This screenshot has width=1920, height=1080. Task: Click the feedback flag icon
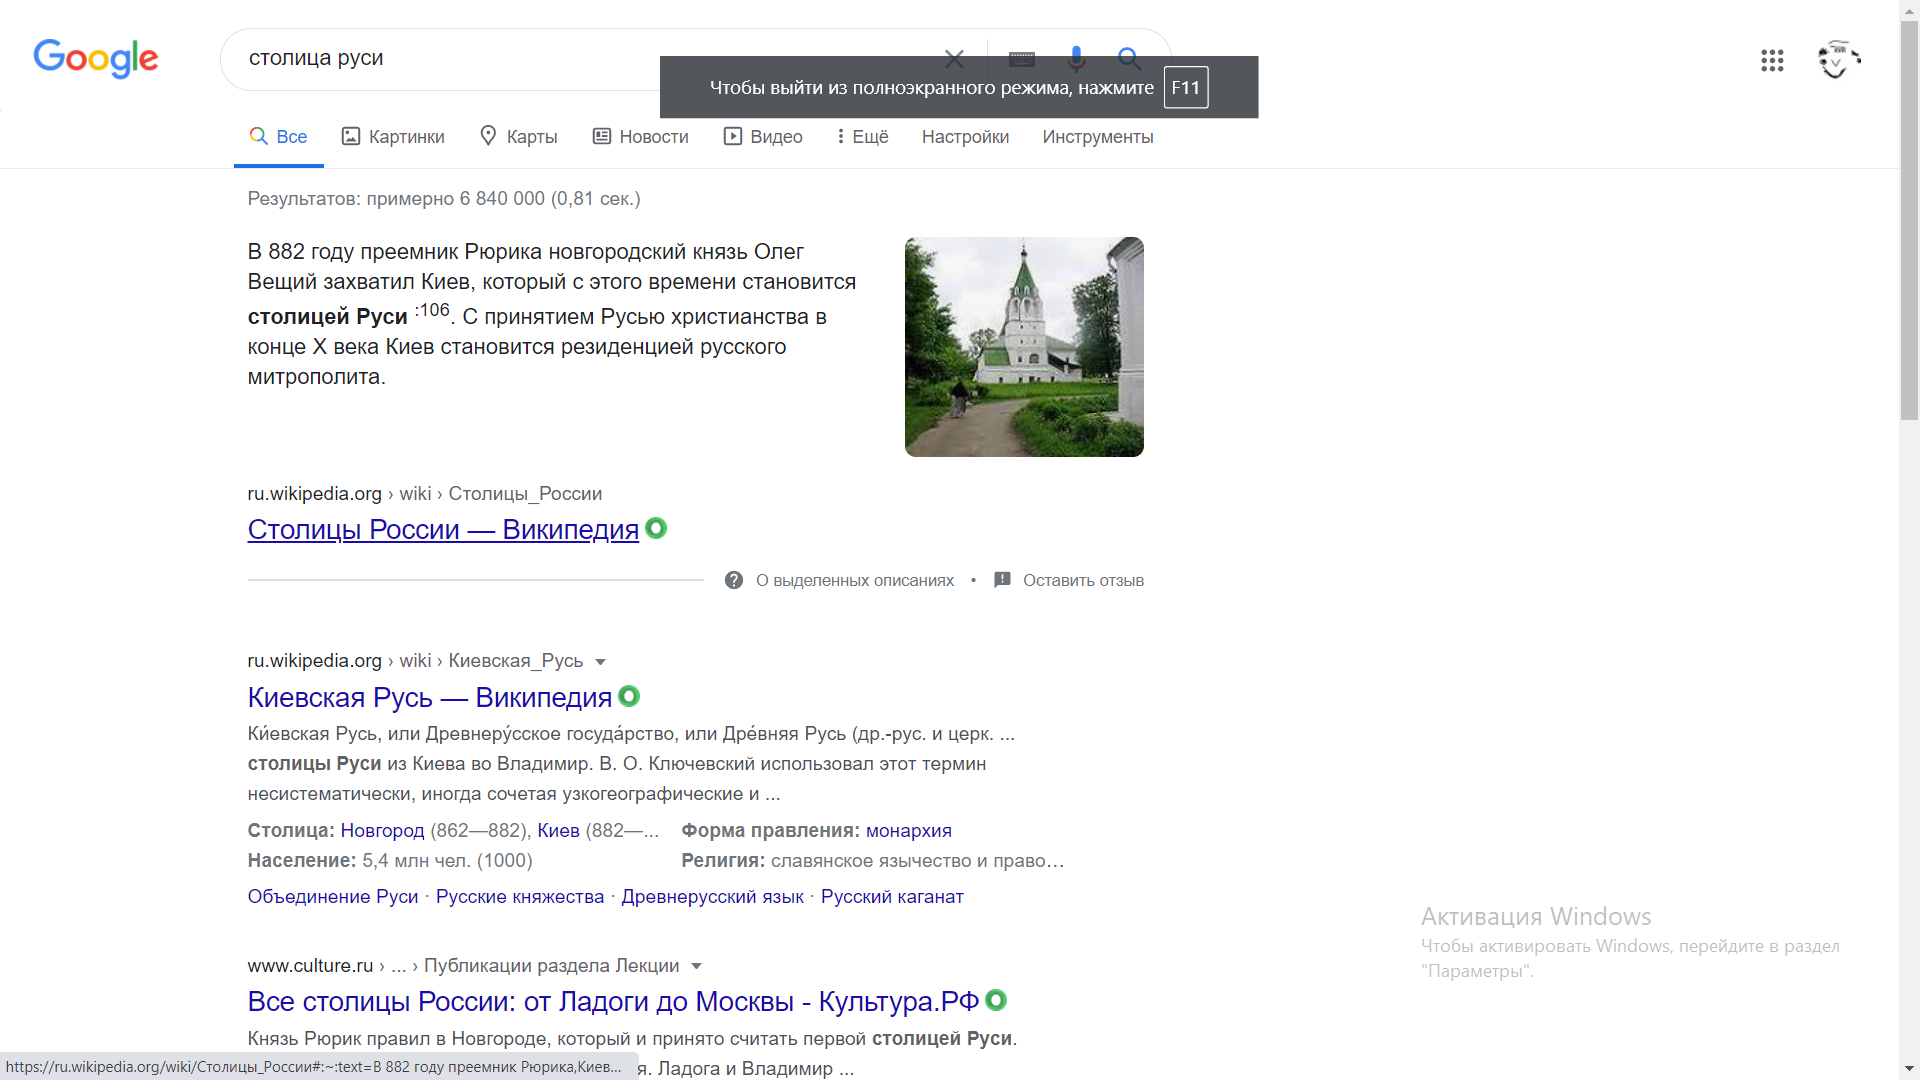coord(1002,580)
